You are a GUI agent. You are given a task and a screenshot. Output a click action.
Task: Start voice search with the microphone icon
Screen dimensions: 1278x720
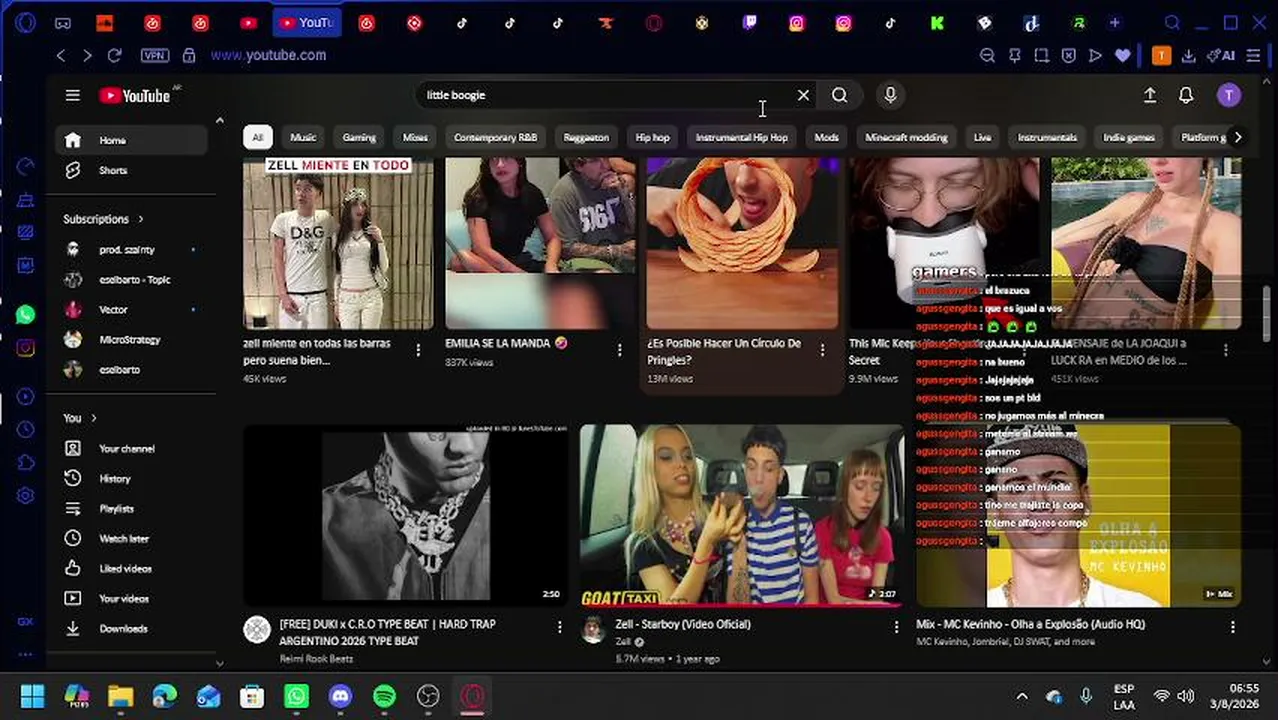coord(890,95)
